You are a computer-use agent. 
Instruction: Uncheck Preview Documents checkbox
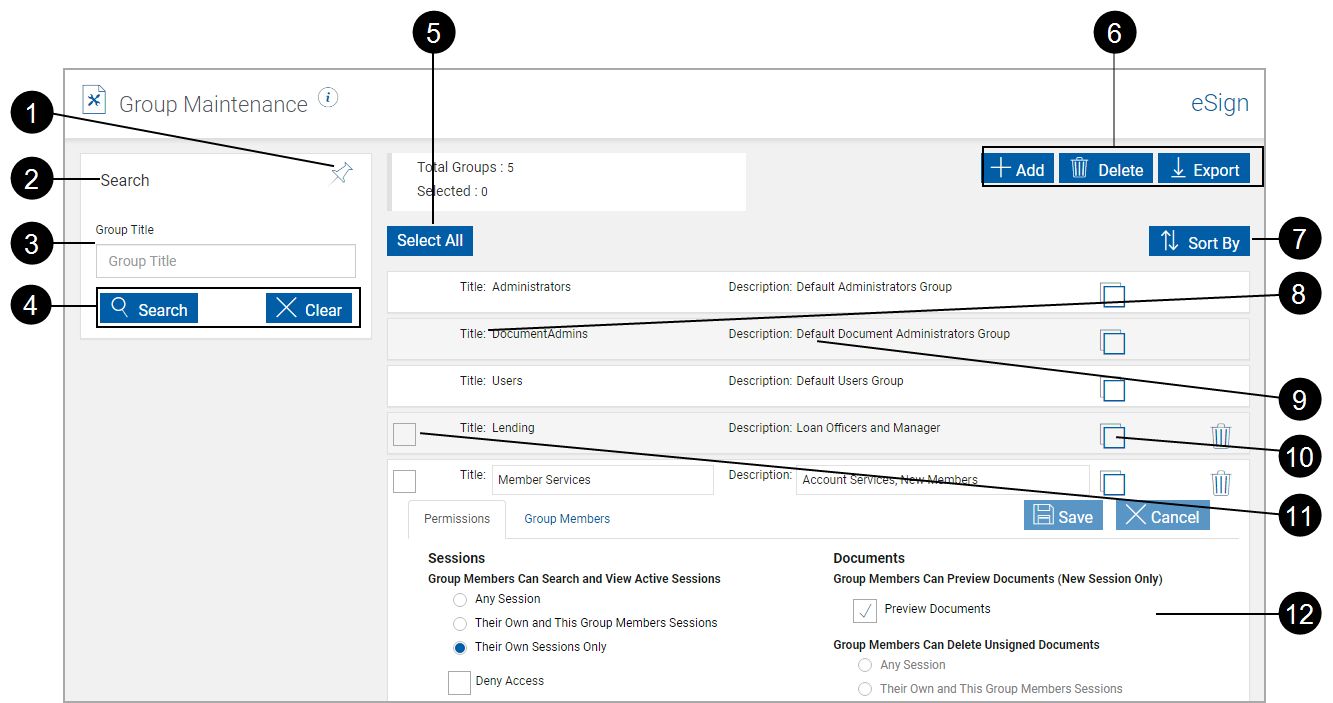click(x=865, y=610)
